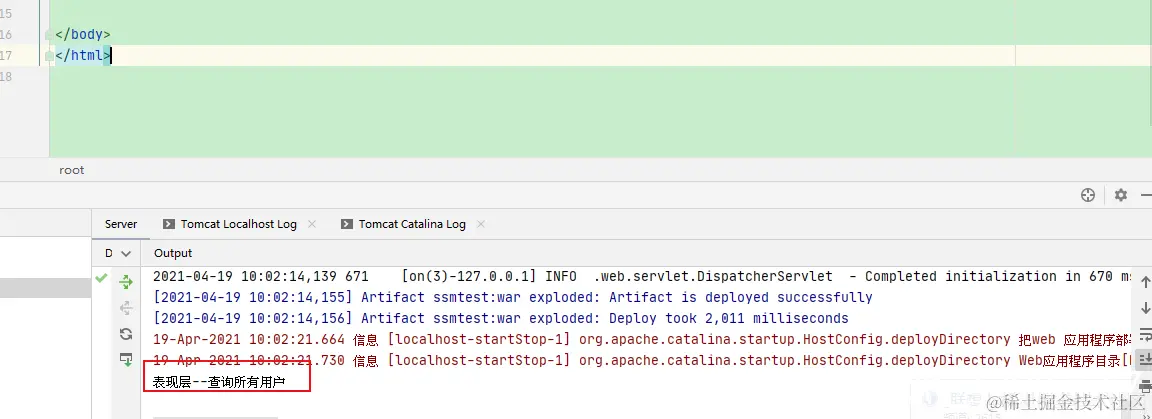Click the Up the Stack Trace arrow
Viewport: 1152px width, 419px height.
click(x=1145, y=282)
